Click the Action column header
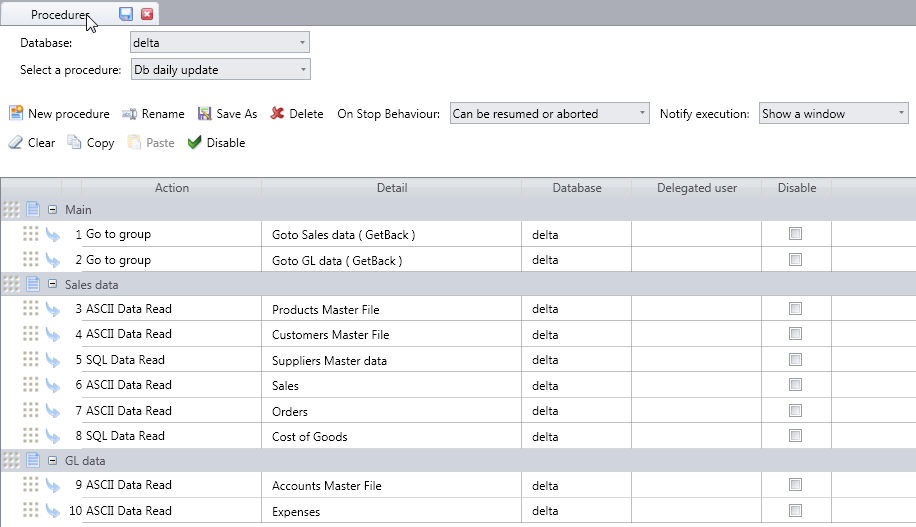Screen dimensions: 916x527 pos(171,188)
